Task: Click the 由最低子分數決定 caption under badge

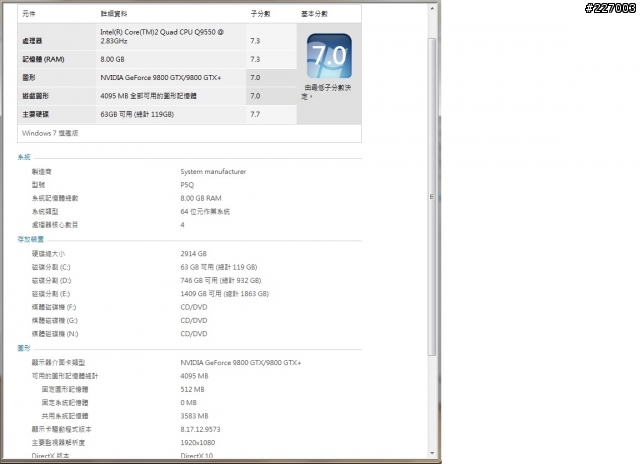Action: [x=326, y=92]
